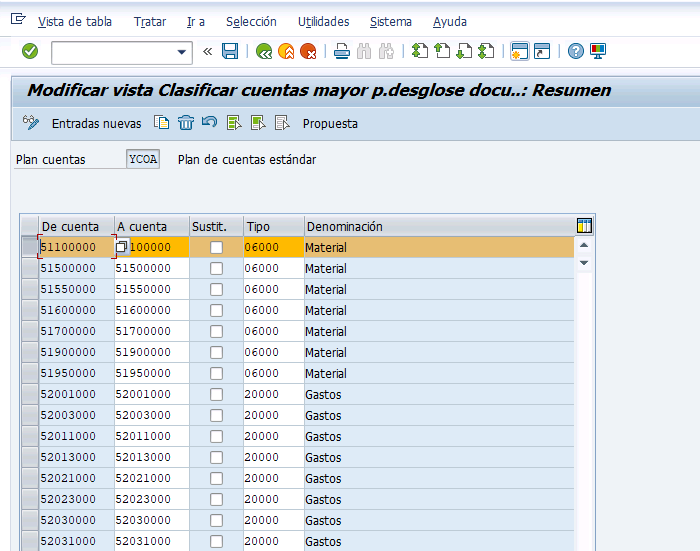This screenshot has width=700, height=551.
Task: Click the Deselect all icon
Action: pyautogui.click(x=282, y=122)
